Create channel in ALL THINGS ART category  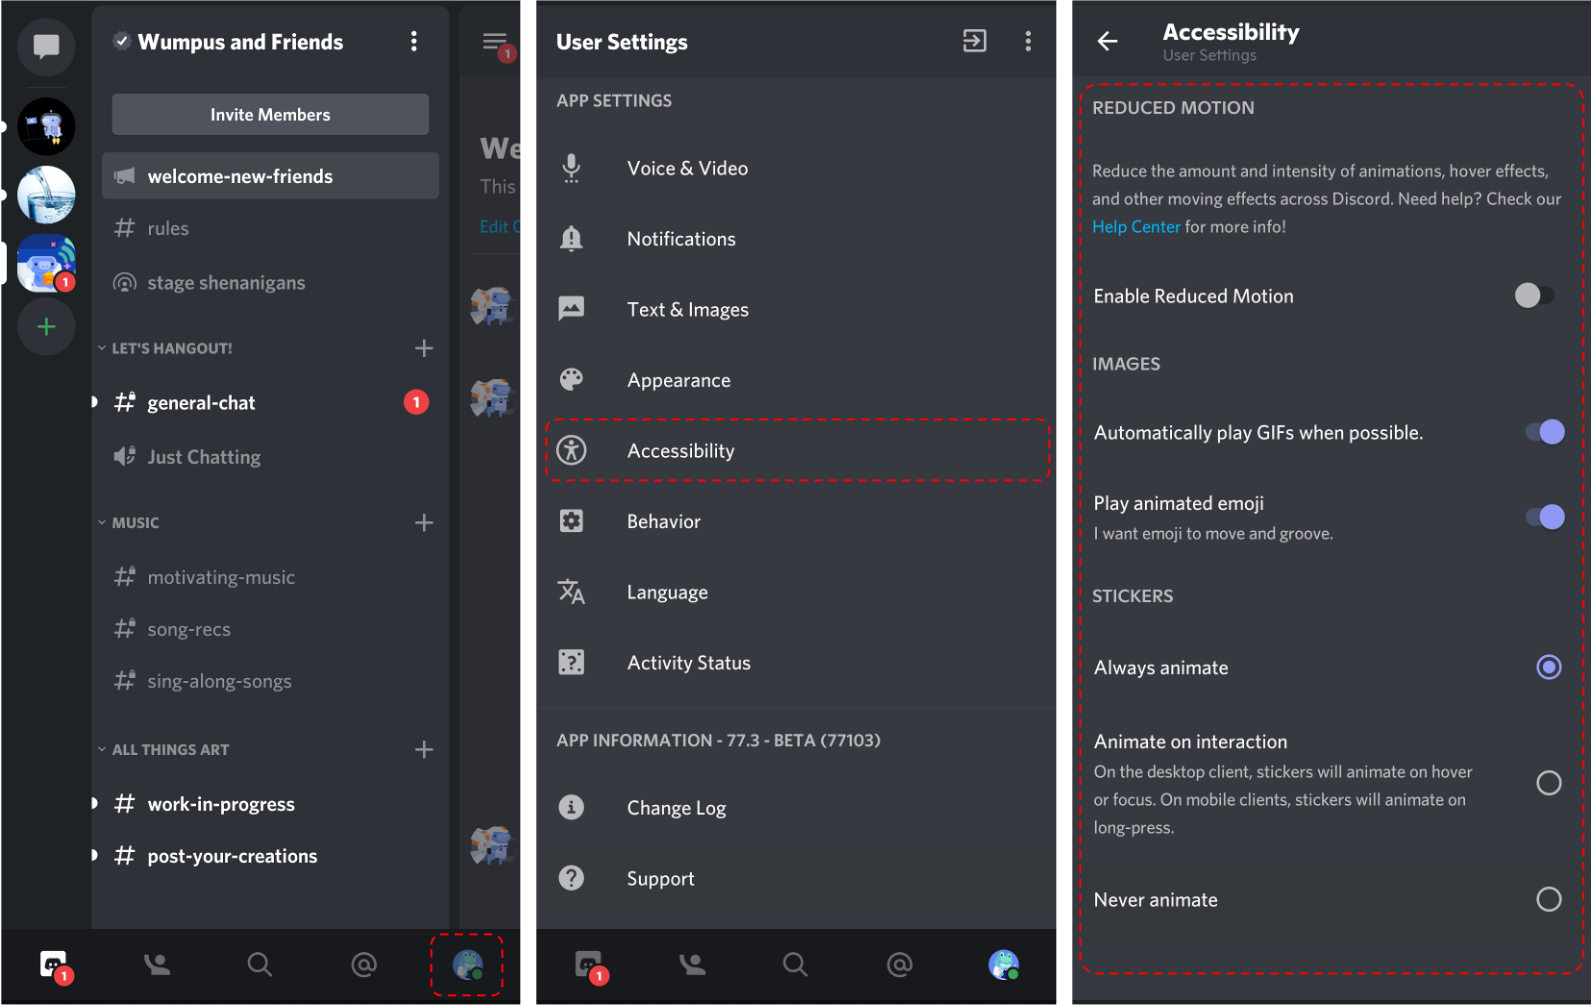(x=424, y=750)
